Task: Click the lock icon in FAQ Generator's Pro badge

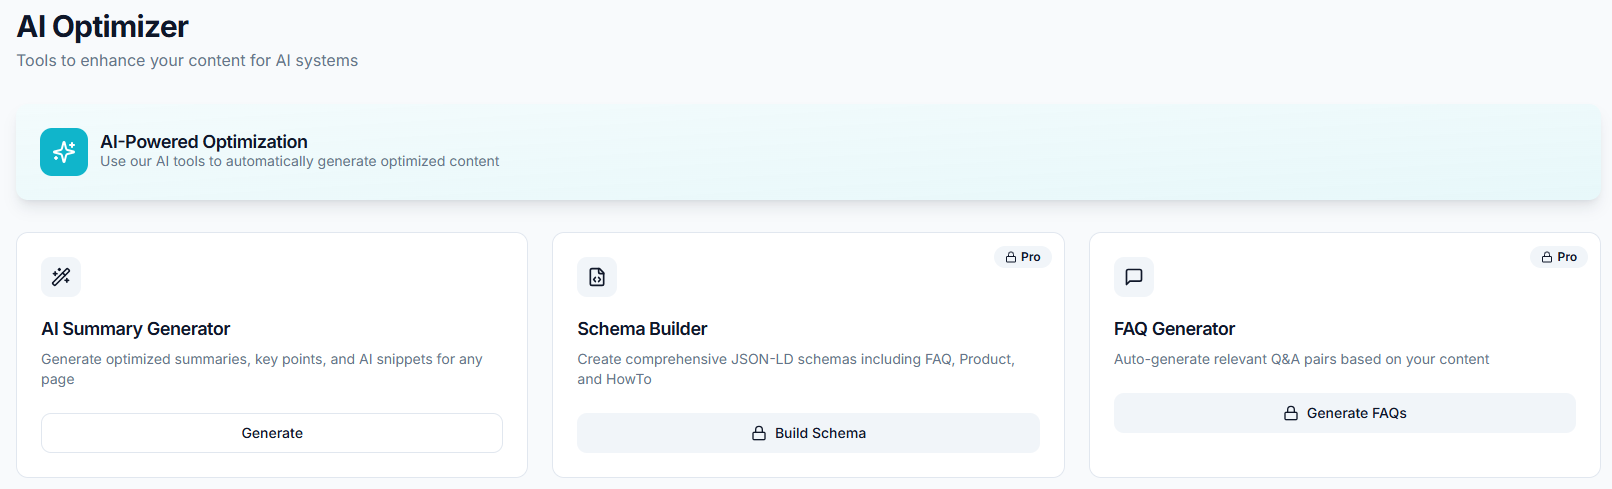Action: coord(1547,257)
